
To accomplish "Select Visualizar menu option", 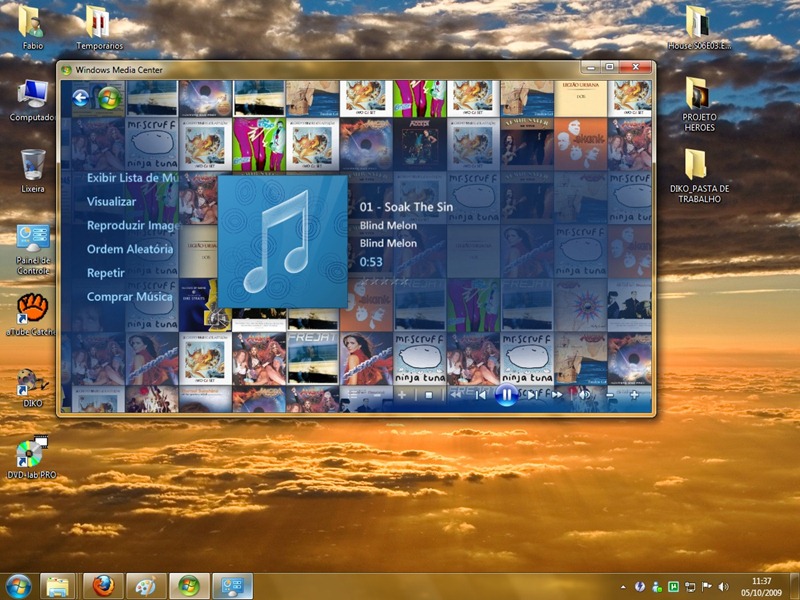I will (x=111, y=202).
